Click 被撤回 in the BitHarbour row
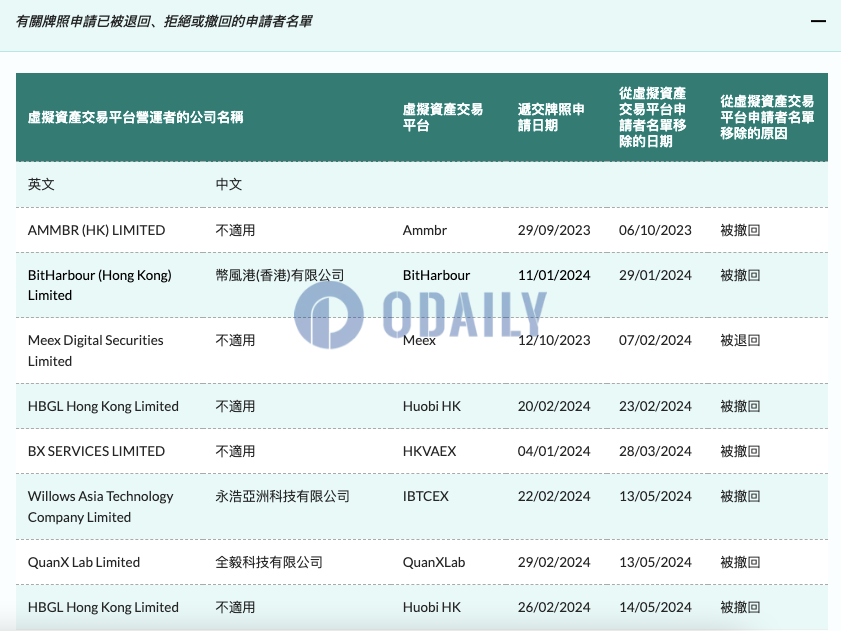The image size is (841, 631). coord(740,275)
